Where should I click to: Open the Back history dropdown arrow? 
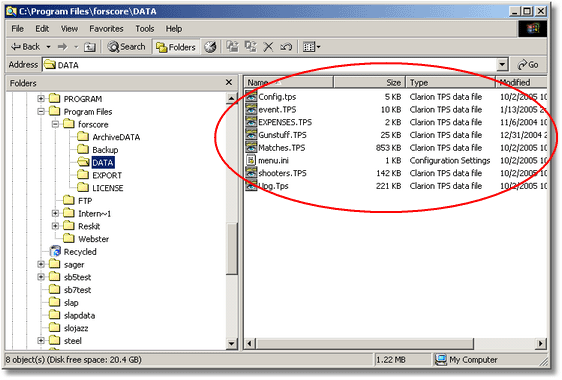pos(48,47)
